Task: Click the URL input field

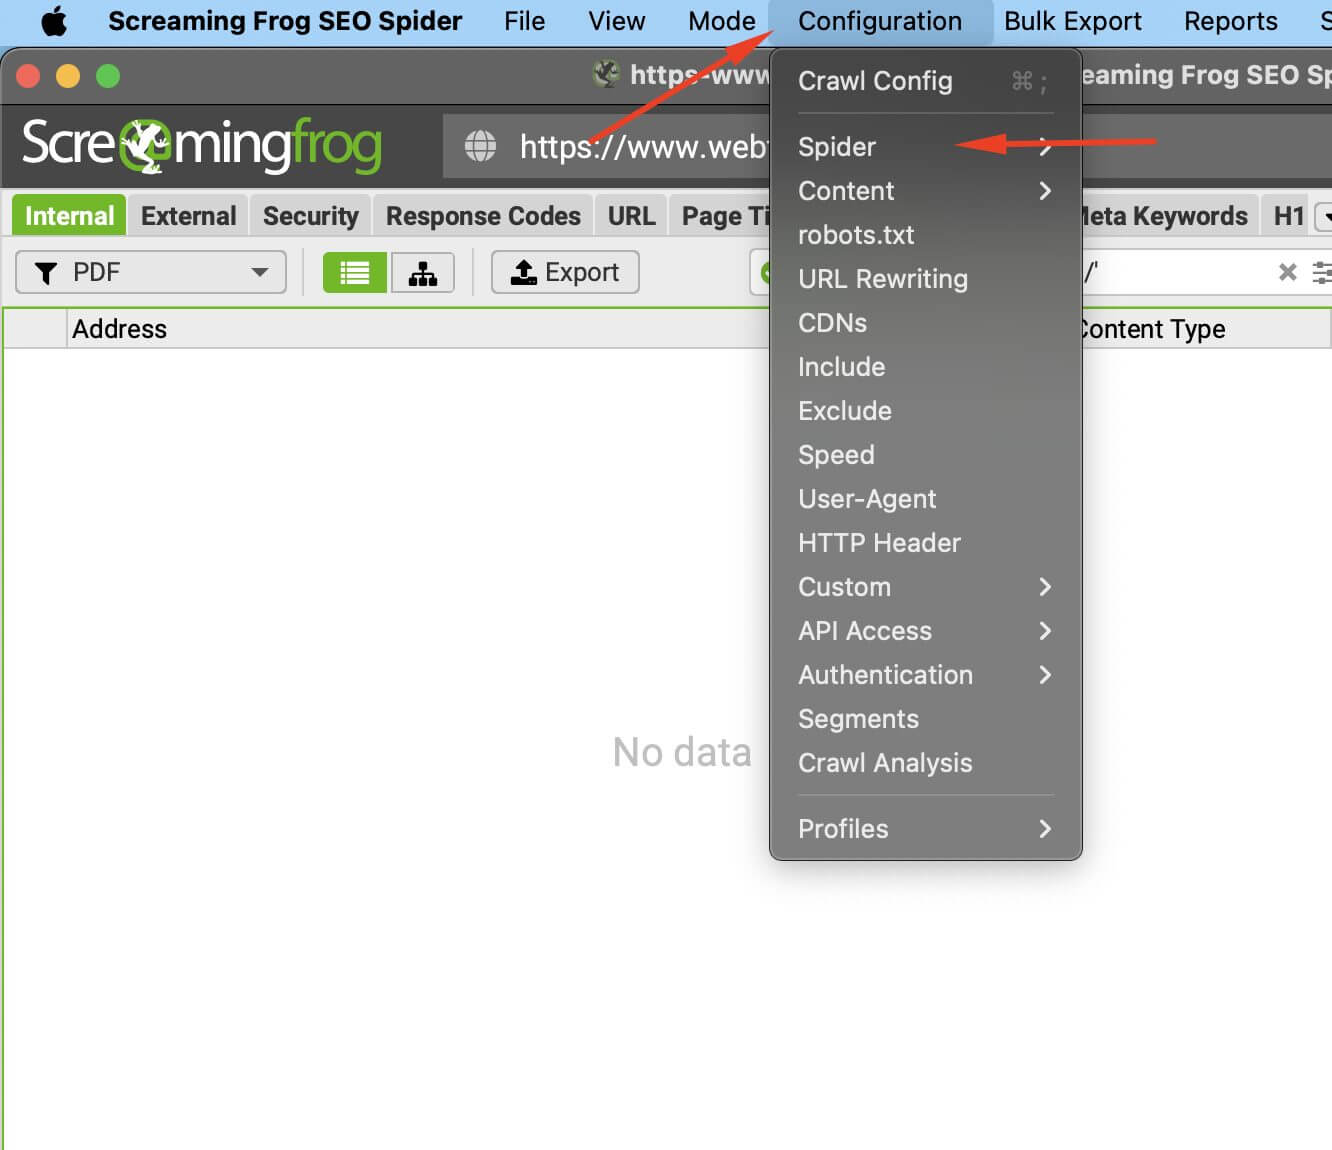Action: (640, 147)
